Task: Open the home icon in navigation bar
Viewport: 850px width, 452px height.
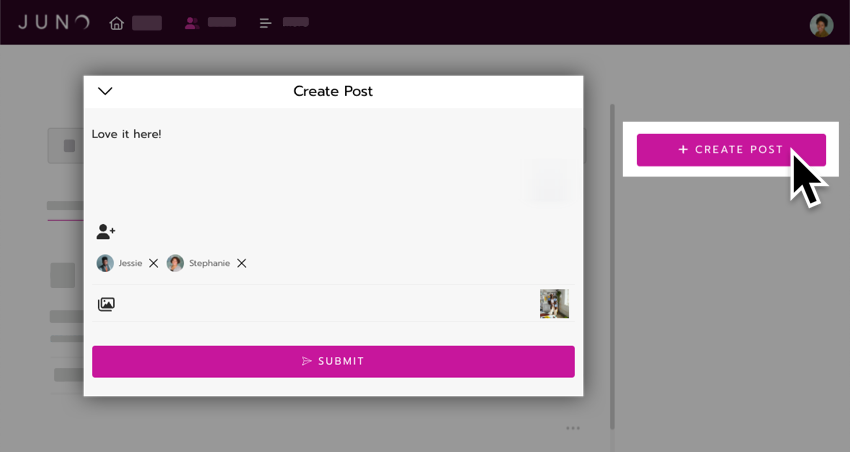Action: pos(117,23)
